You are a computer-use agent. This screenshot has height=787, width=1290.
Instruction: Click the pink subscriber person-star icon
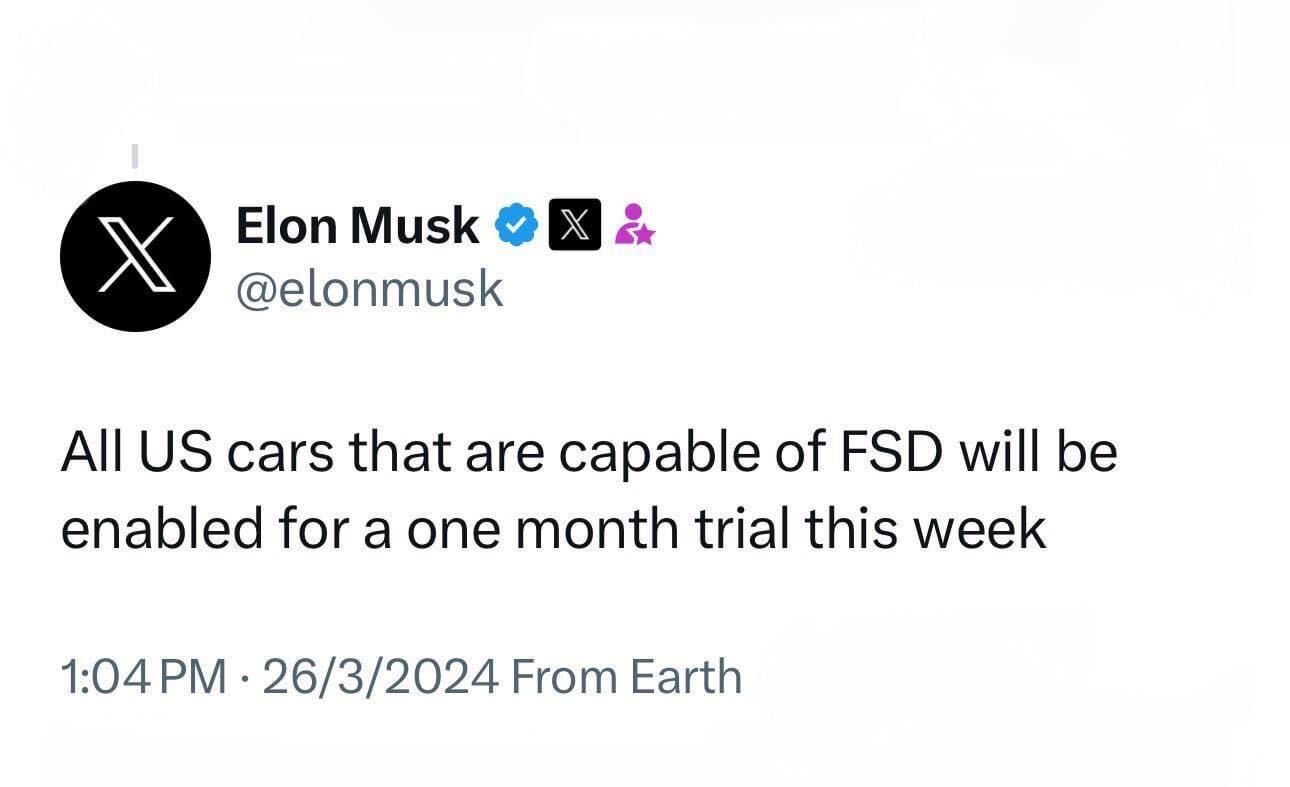point(634,225)
